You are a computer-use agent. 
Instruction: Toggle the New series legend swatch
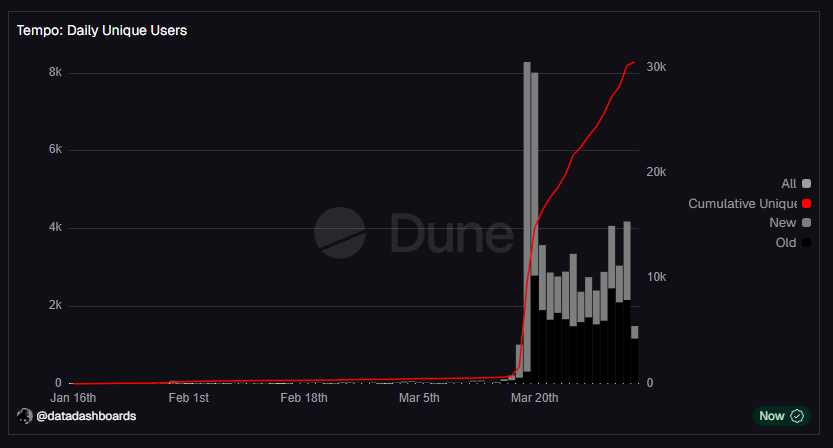pyautogui.click(x=806, y=223)
